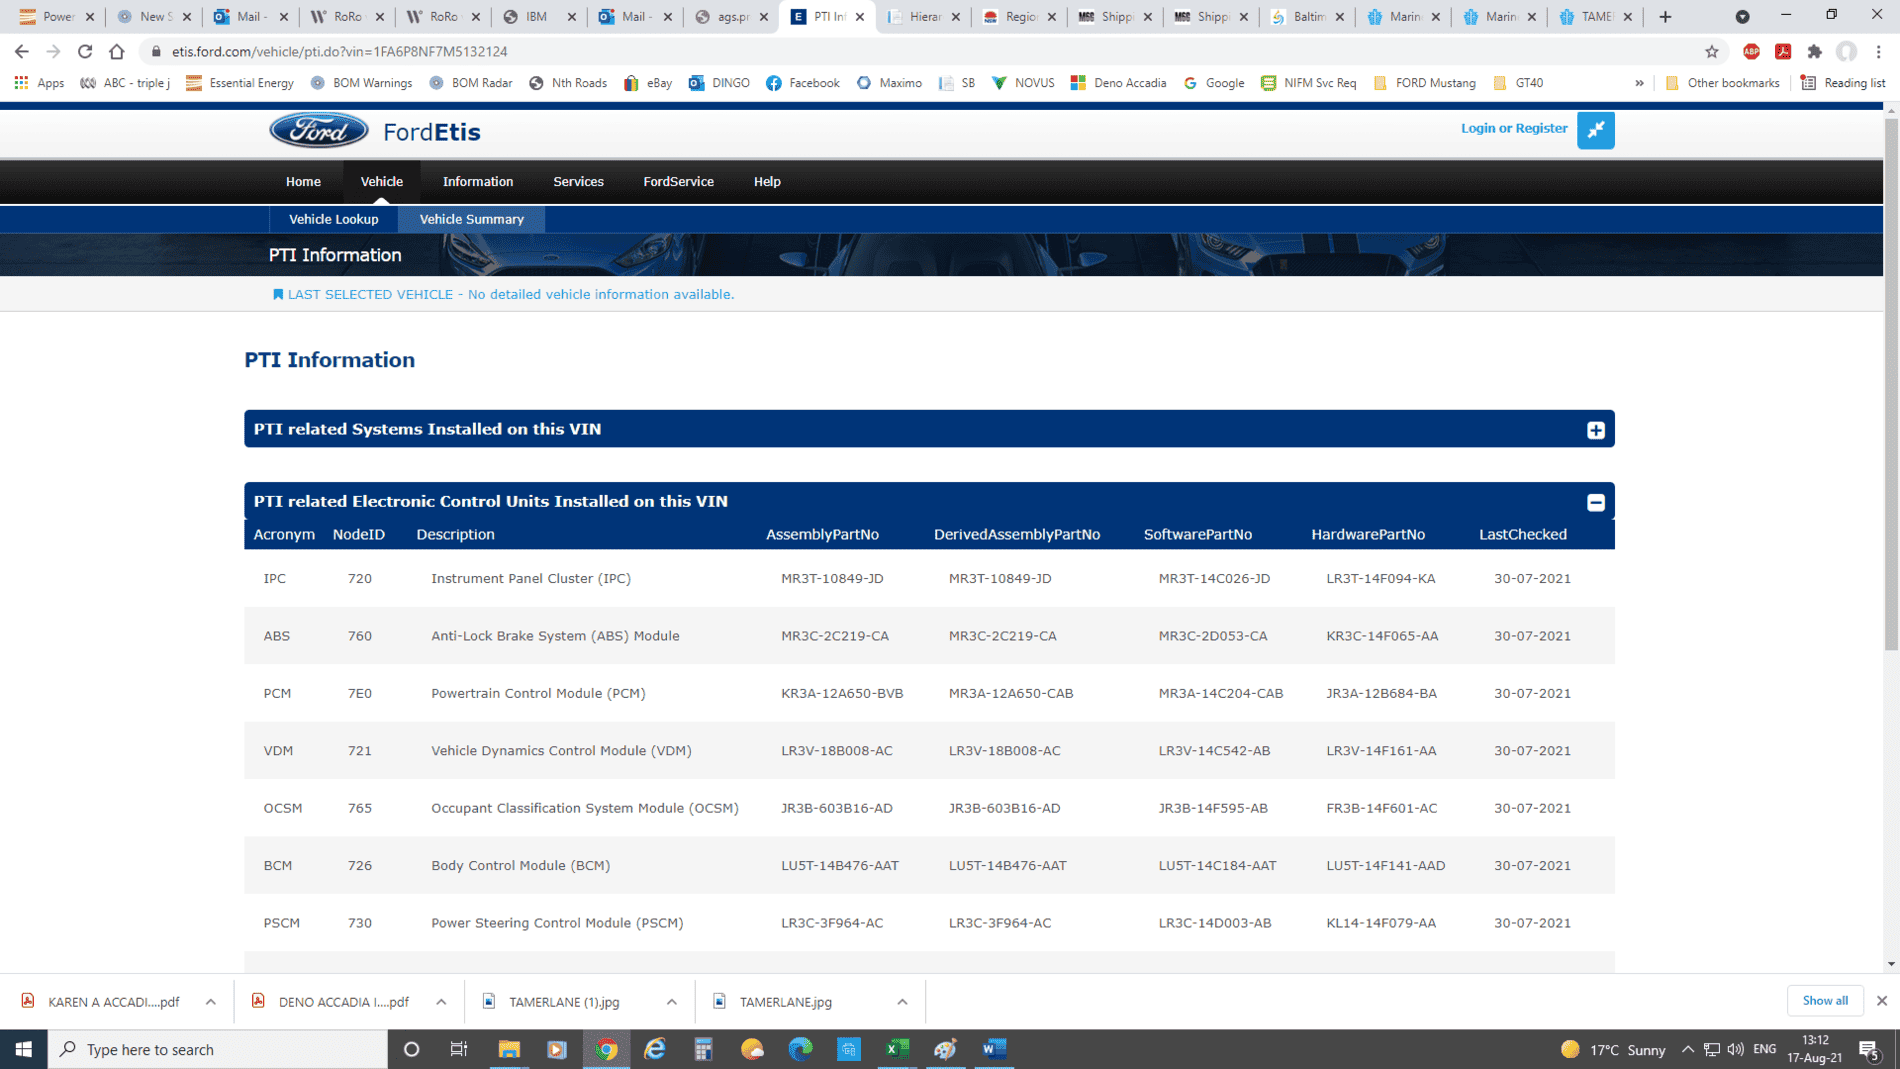Expand PTI related Systems Installed section
This screenshot has height=1069, width=1900.
tap(1595, 430)
